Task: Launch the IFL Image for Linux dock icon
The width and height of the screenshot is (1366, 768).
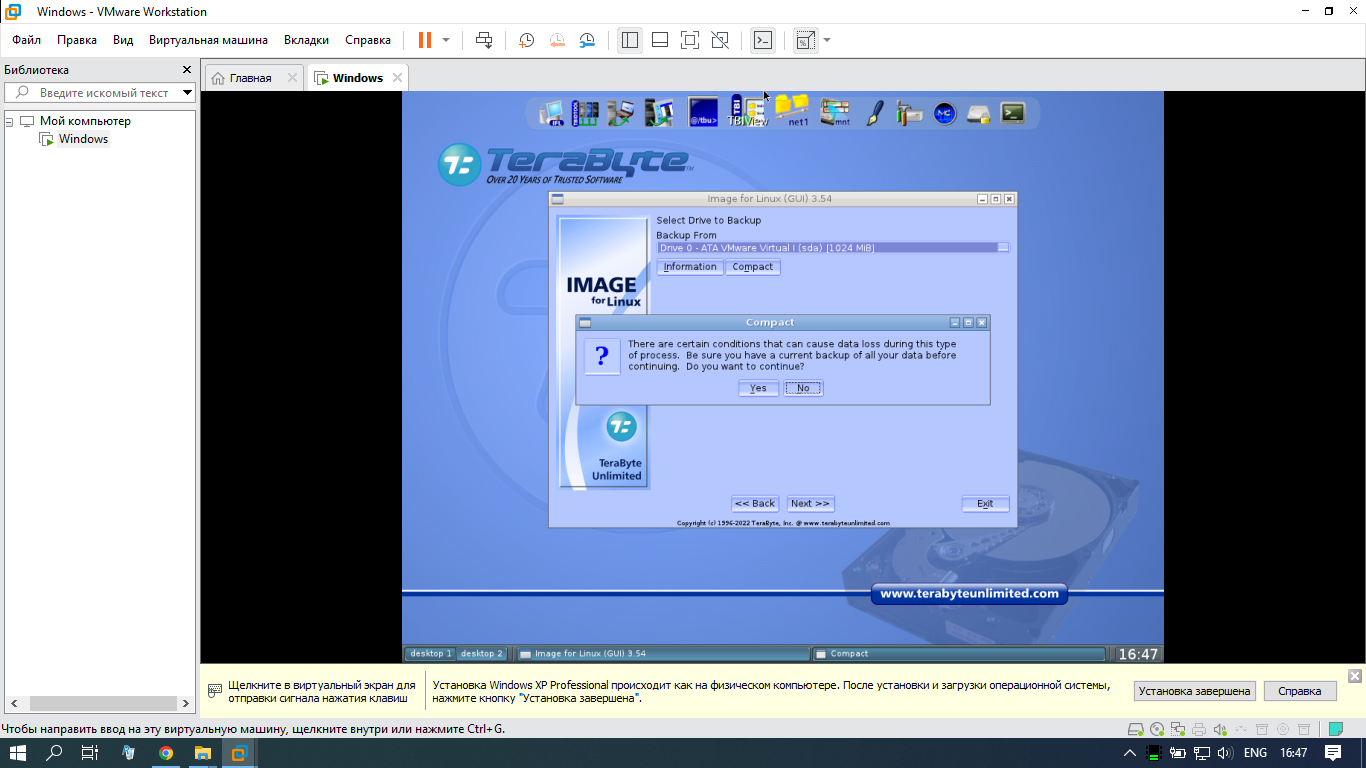Action: [x=551, y=113]
